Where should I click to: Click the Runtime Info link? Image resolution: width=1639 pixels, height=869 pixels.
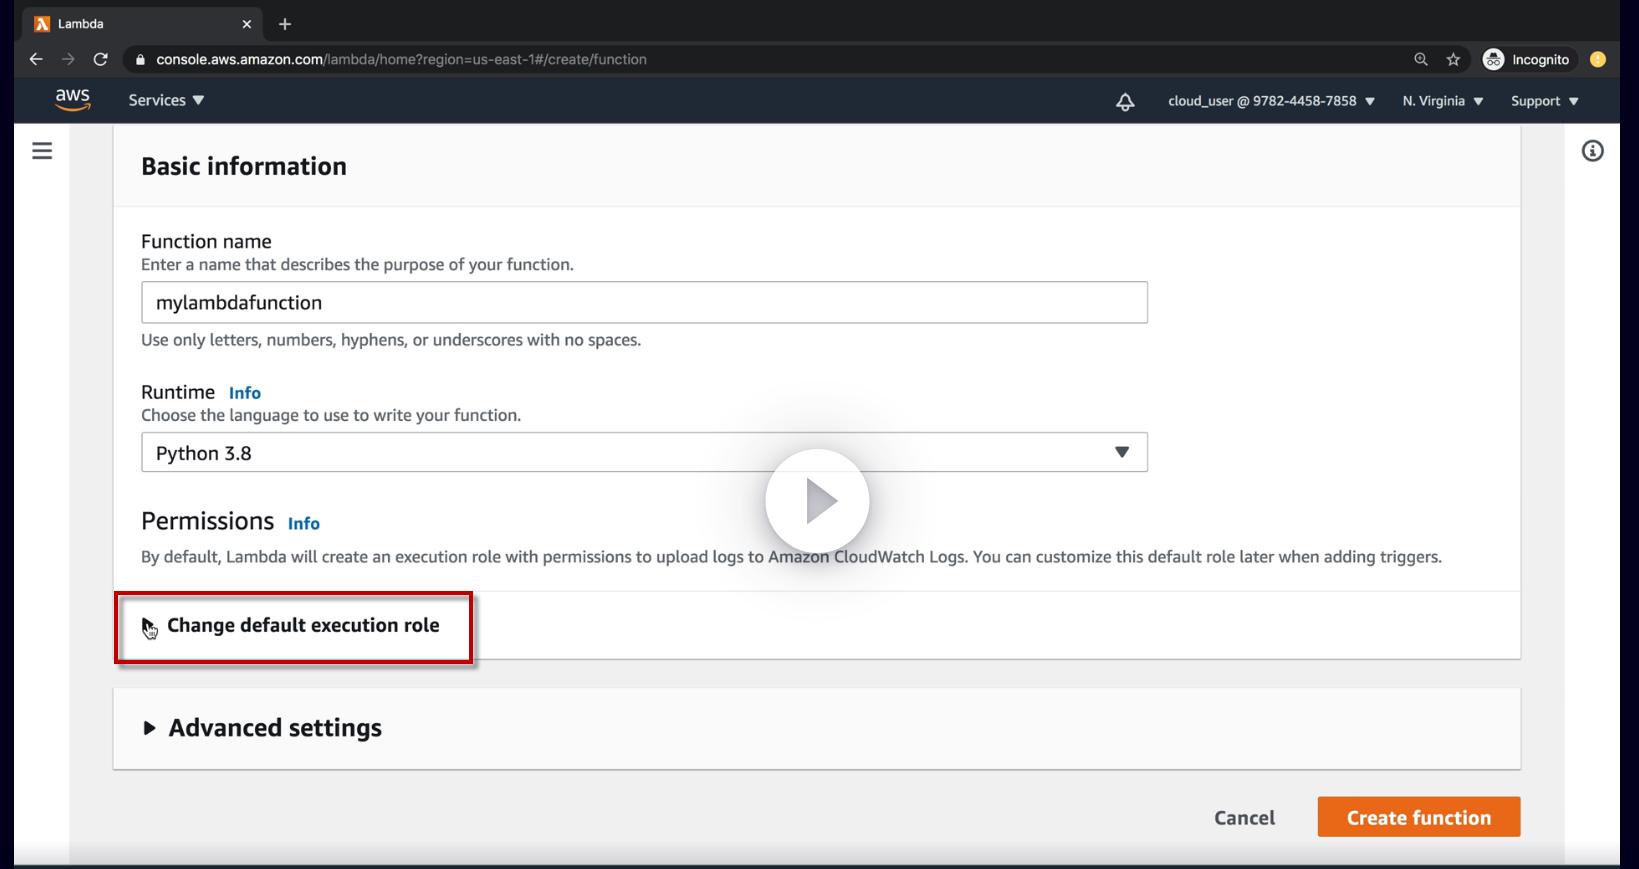(245, 393)
